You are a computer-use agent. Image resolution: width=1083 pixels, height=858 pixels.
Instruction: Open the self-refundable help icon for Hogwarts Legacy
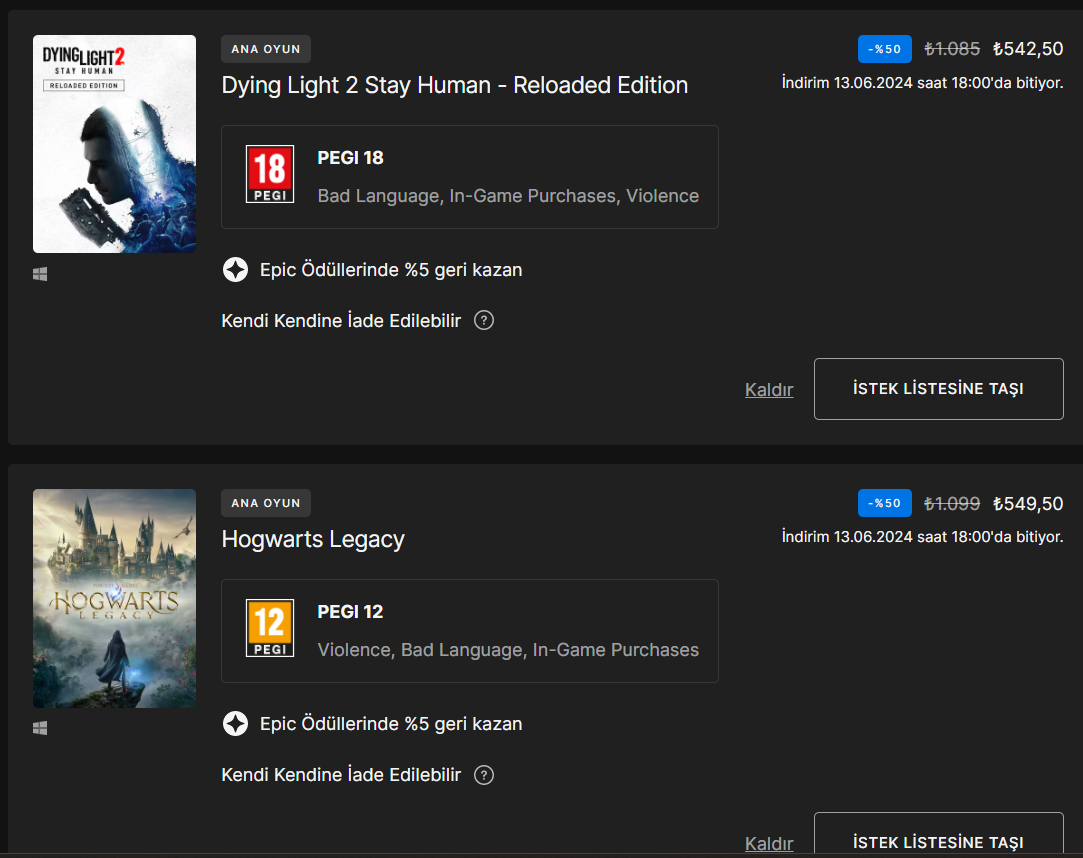[483, 775]
